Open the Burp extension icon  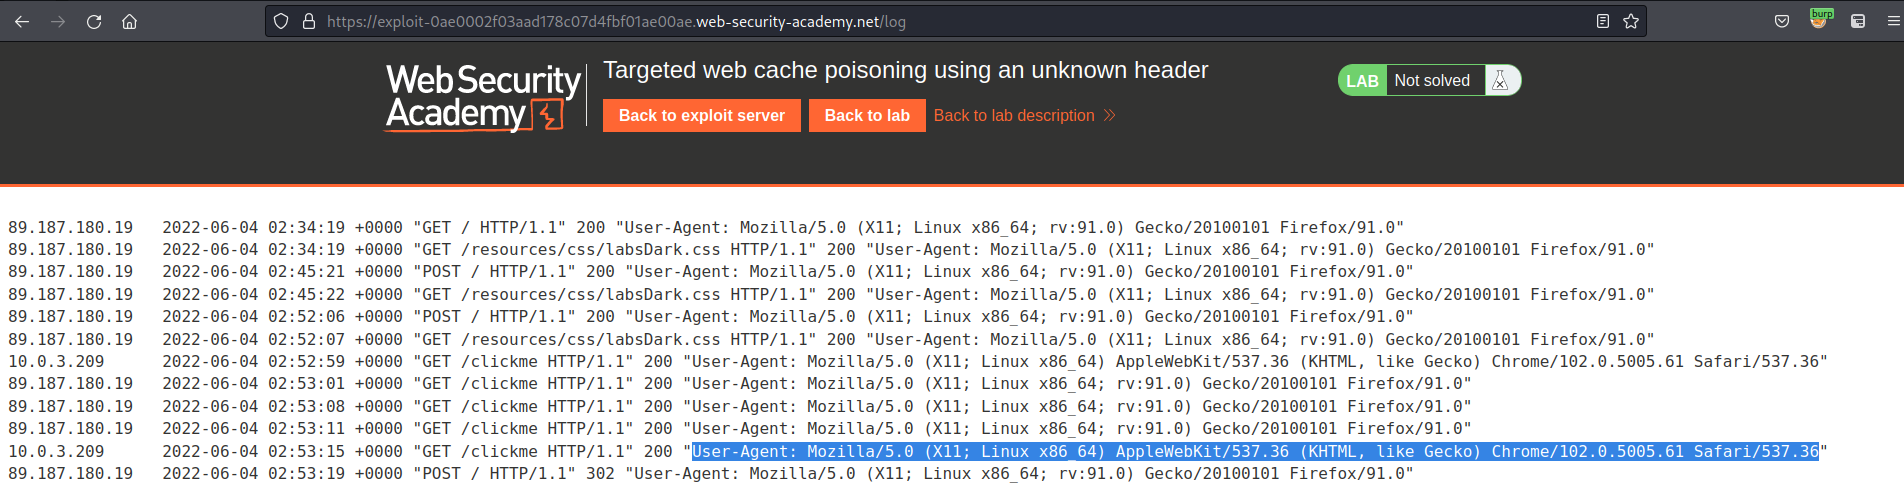(1820, 19)
